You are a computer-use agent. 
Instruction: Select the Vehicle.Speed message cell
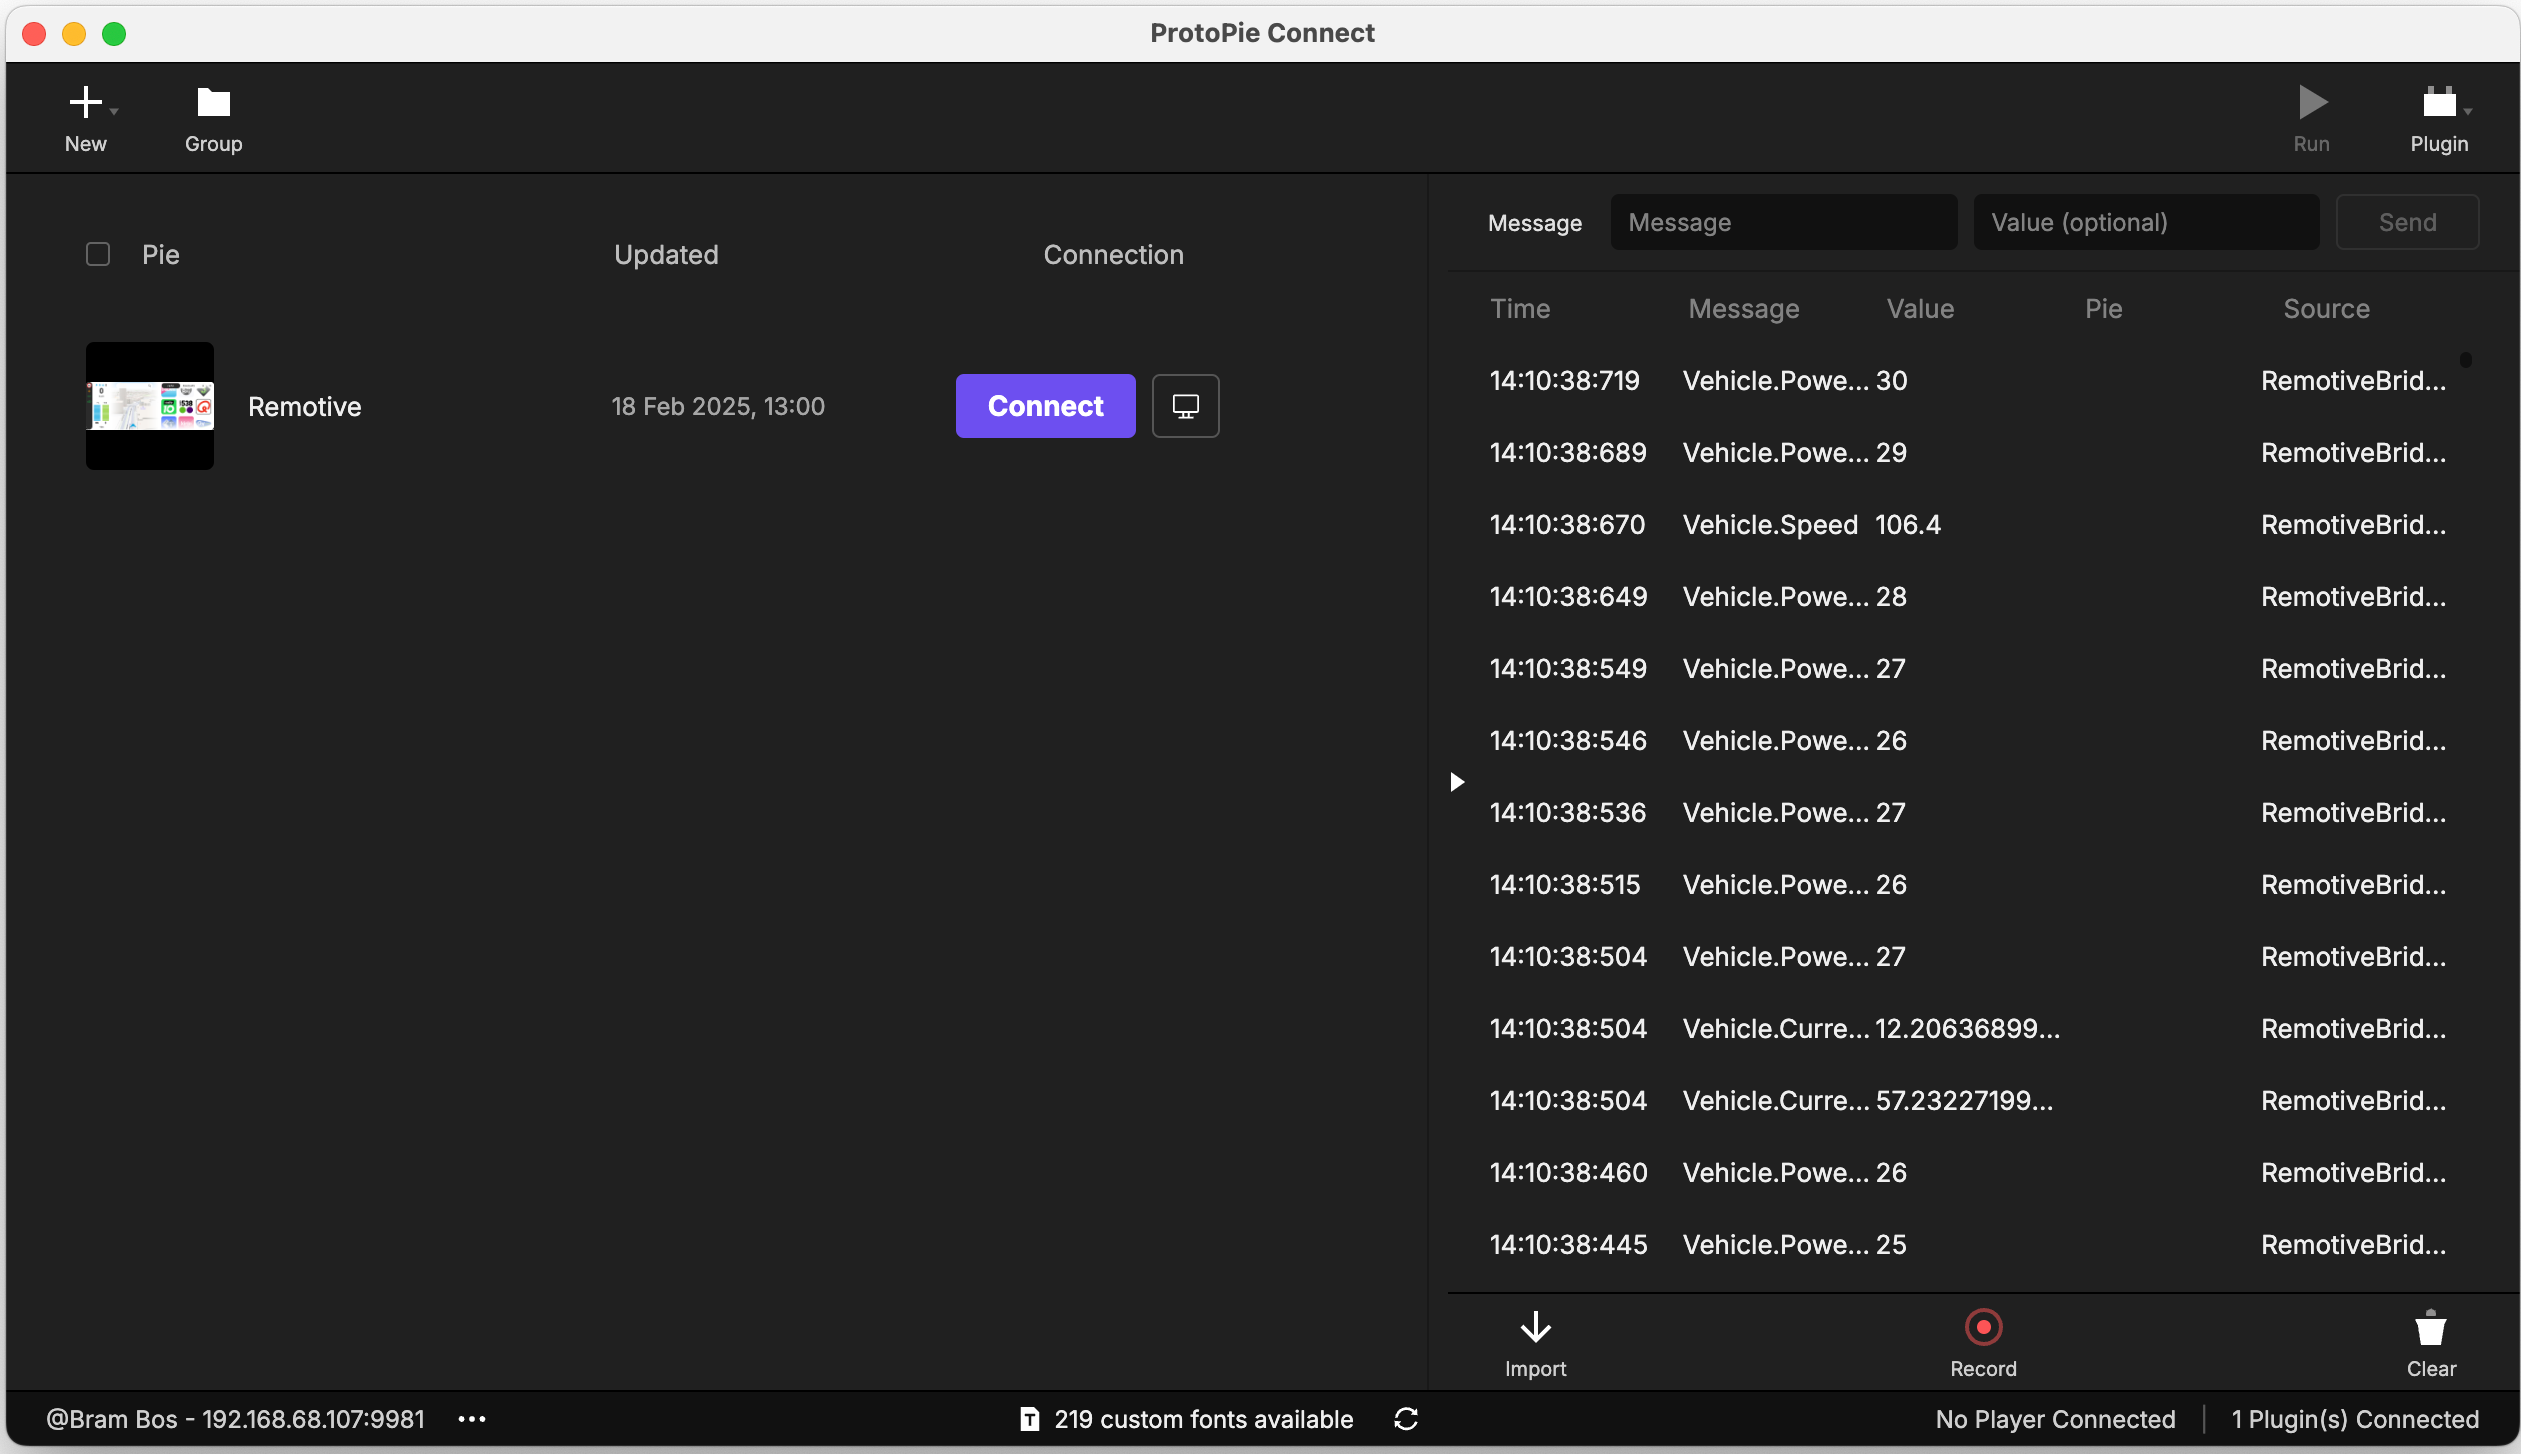[x=1770, y=525]
